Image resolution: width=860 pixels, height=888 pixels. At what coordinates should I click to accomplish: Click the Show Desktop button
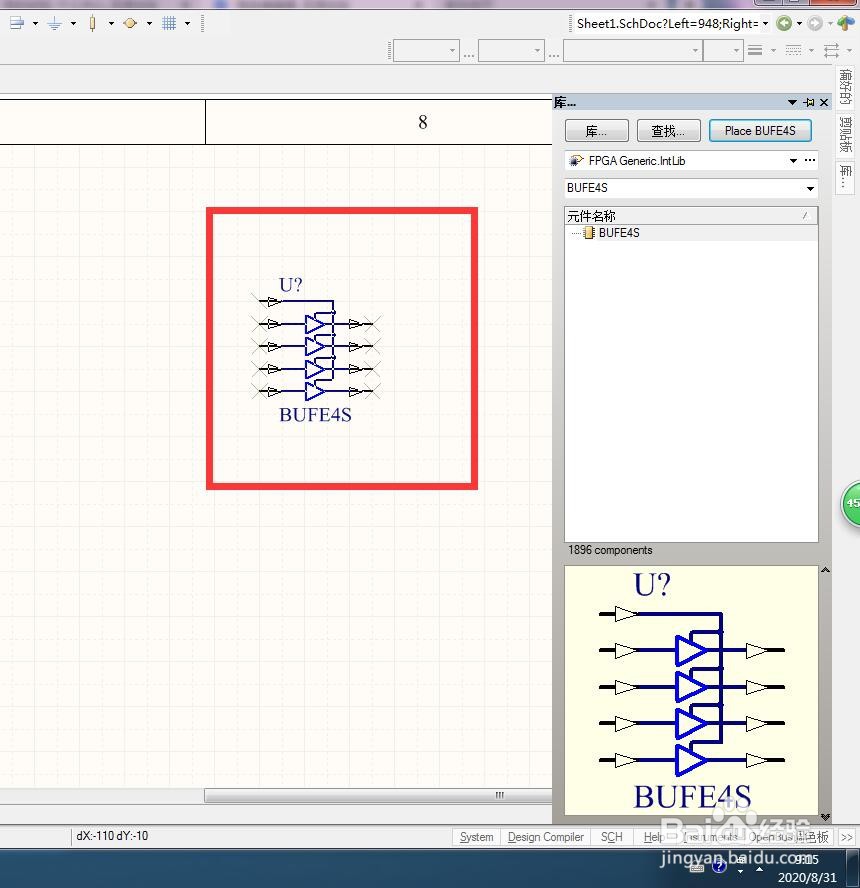tap(854, 868)
